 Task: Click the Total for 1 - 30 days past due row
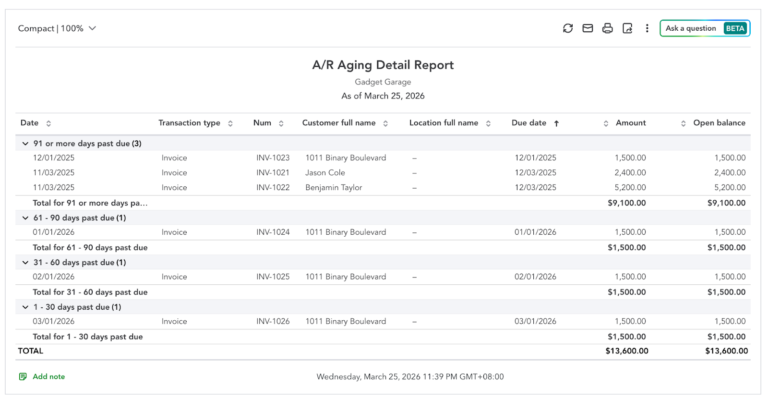point(383,336)
